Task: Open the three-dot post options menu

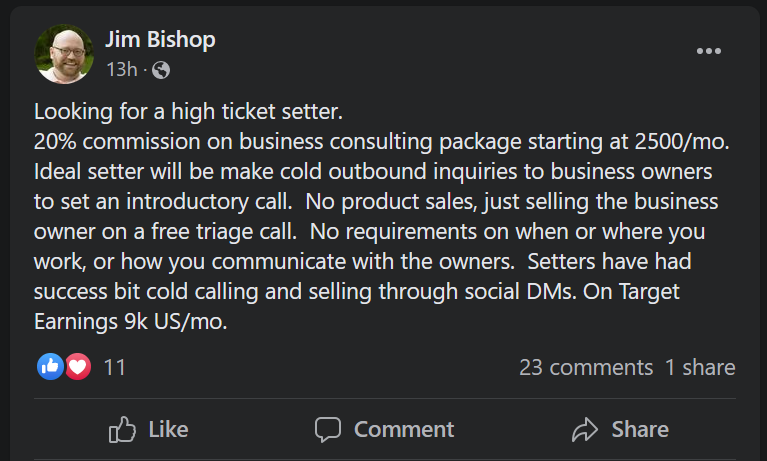Action: coord(708,52)
